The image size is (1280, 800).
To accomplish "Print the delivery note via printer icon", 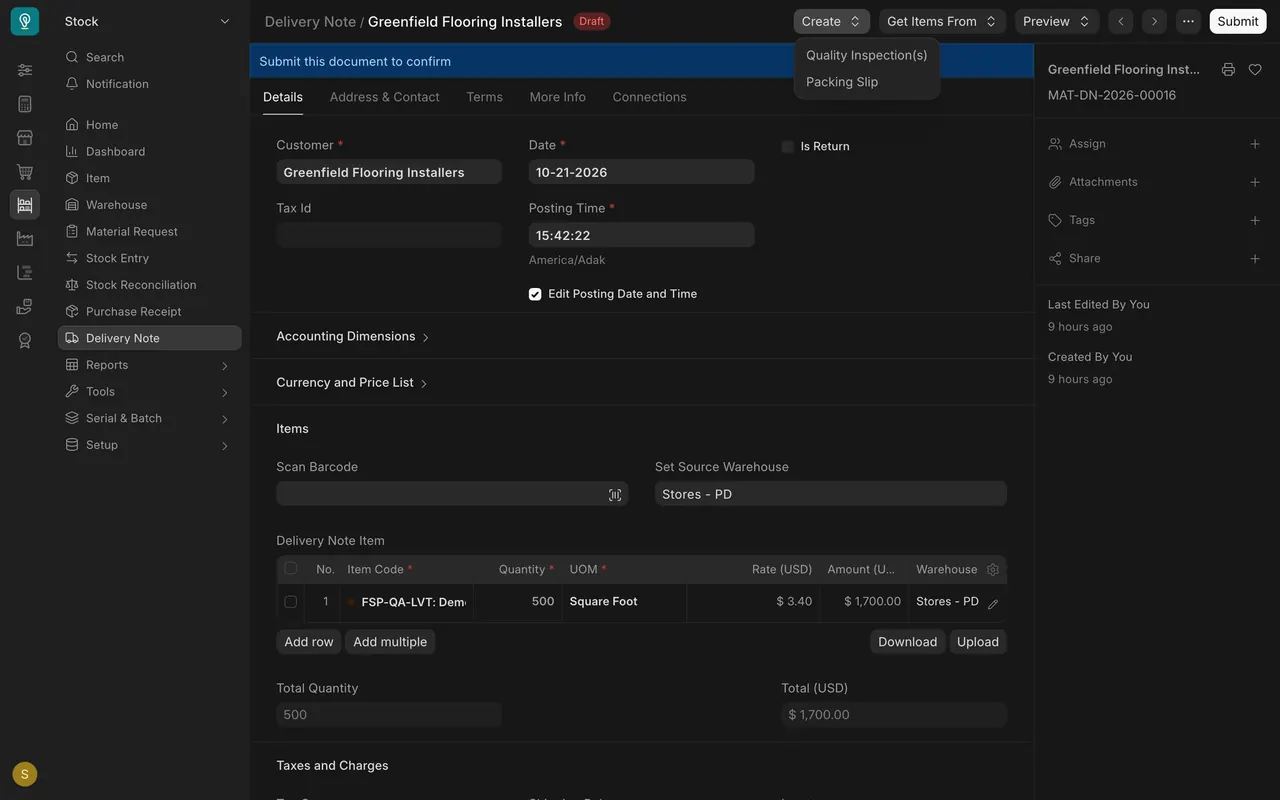I will click(1228, 69).
